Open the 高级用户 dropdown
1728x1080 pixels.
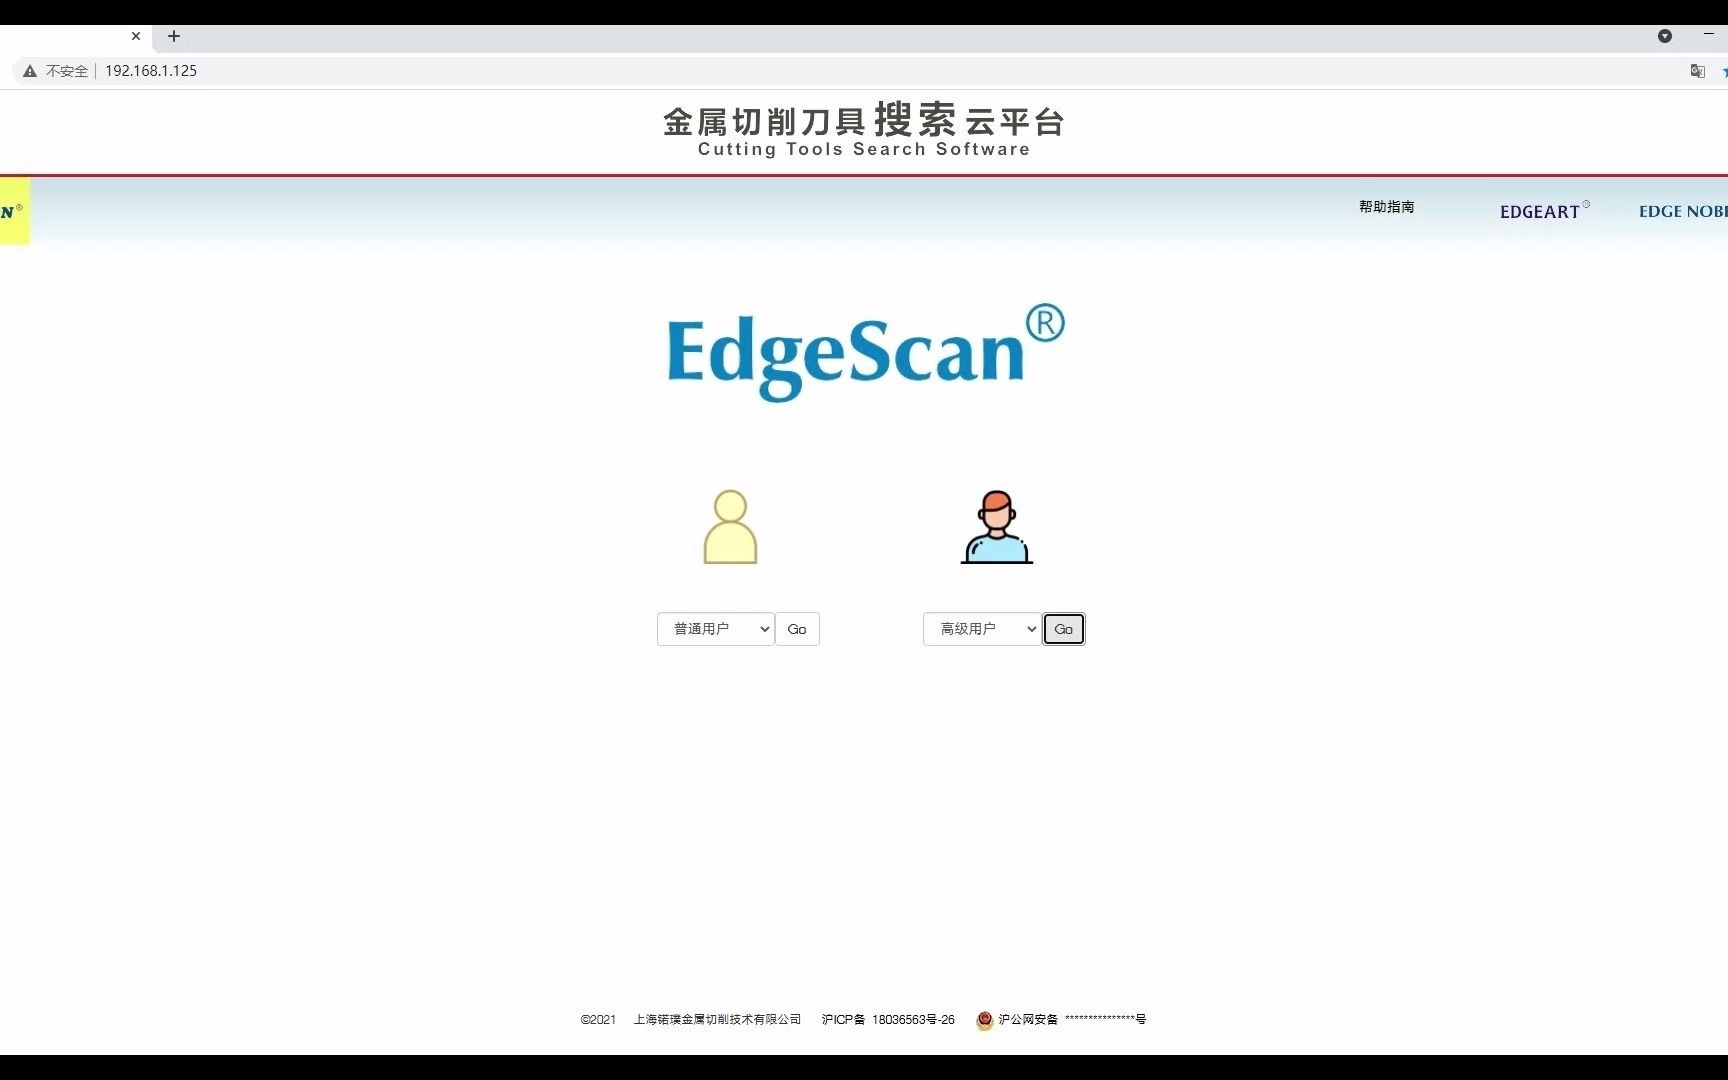click(x=982, y=629)
